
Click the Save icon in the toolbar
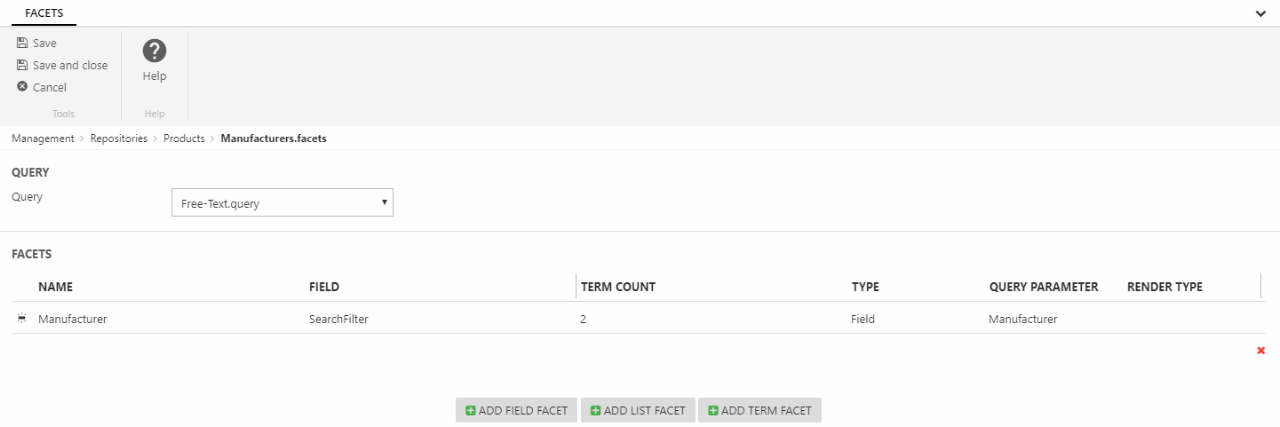tap(22, 43)
